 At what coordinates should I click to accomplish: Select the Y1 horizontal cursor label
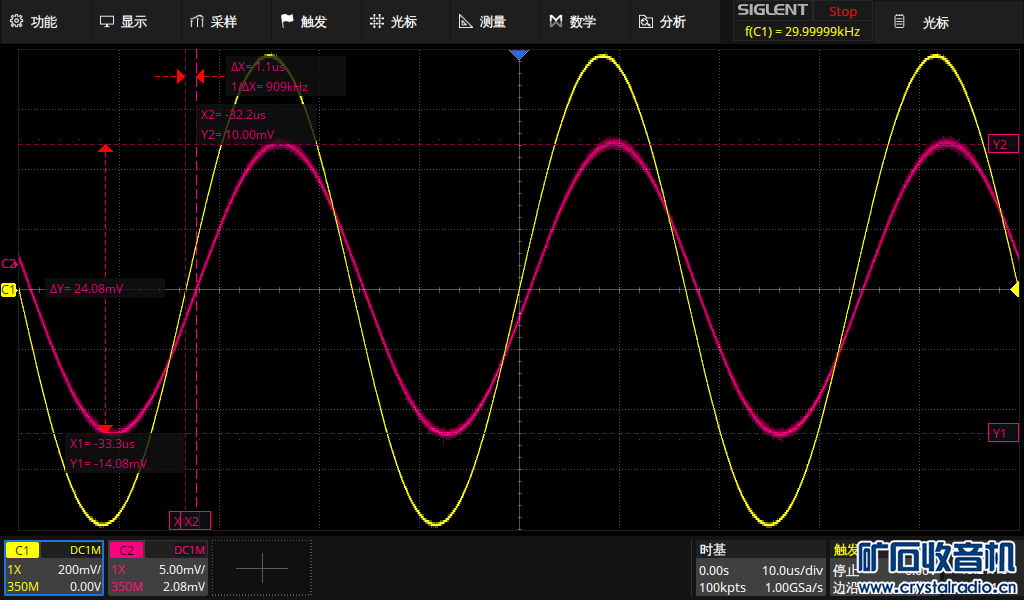[1002, 433]
